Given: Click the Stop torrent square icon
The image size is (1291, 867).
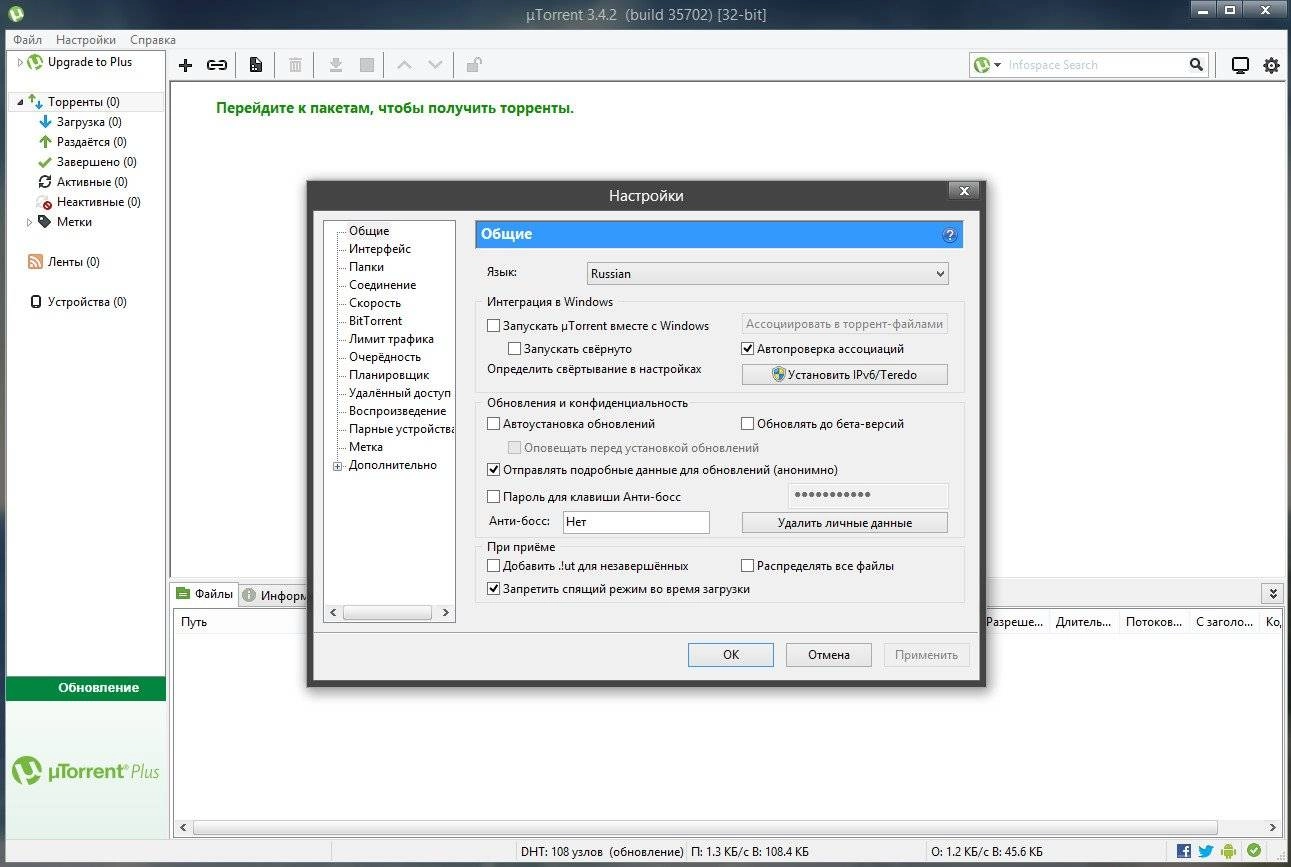Looking at the screenshot, I should [x=367, y=65].
